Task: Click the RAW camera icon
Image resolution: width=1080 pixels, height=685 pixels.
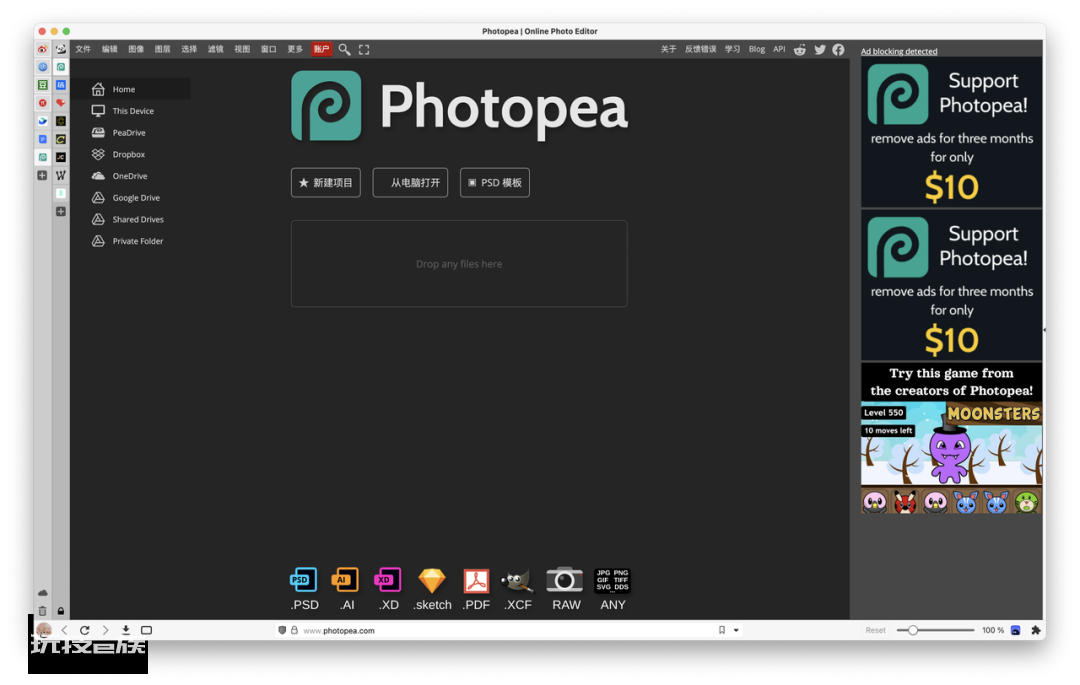Action: click(x=565, y=580)
